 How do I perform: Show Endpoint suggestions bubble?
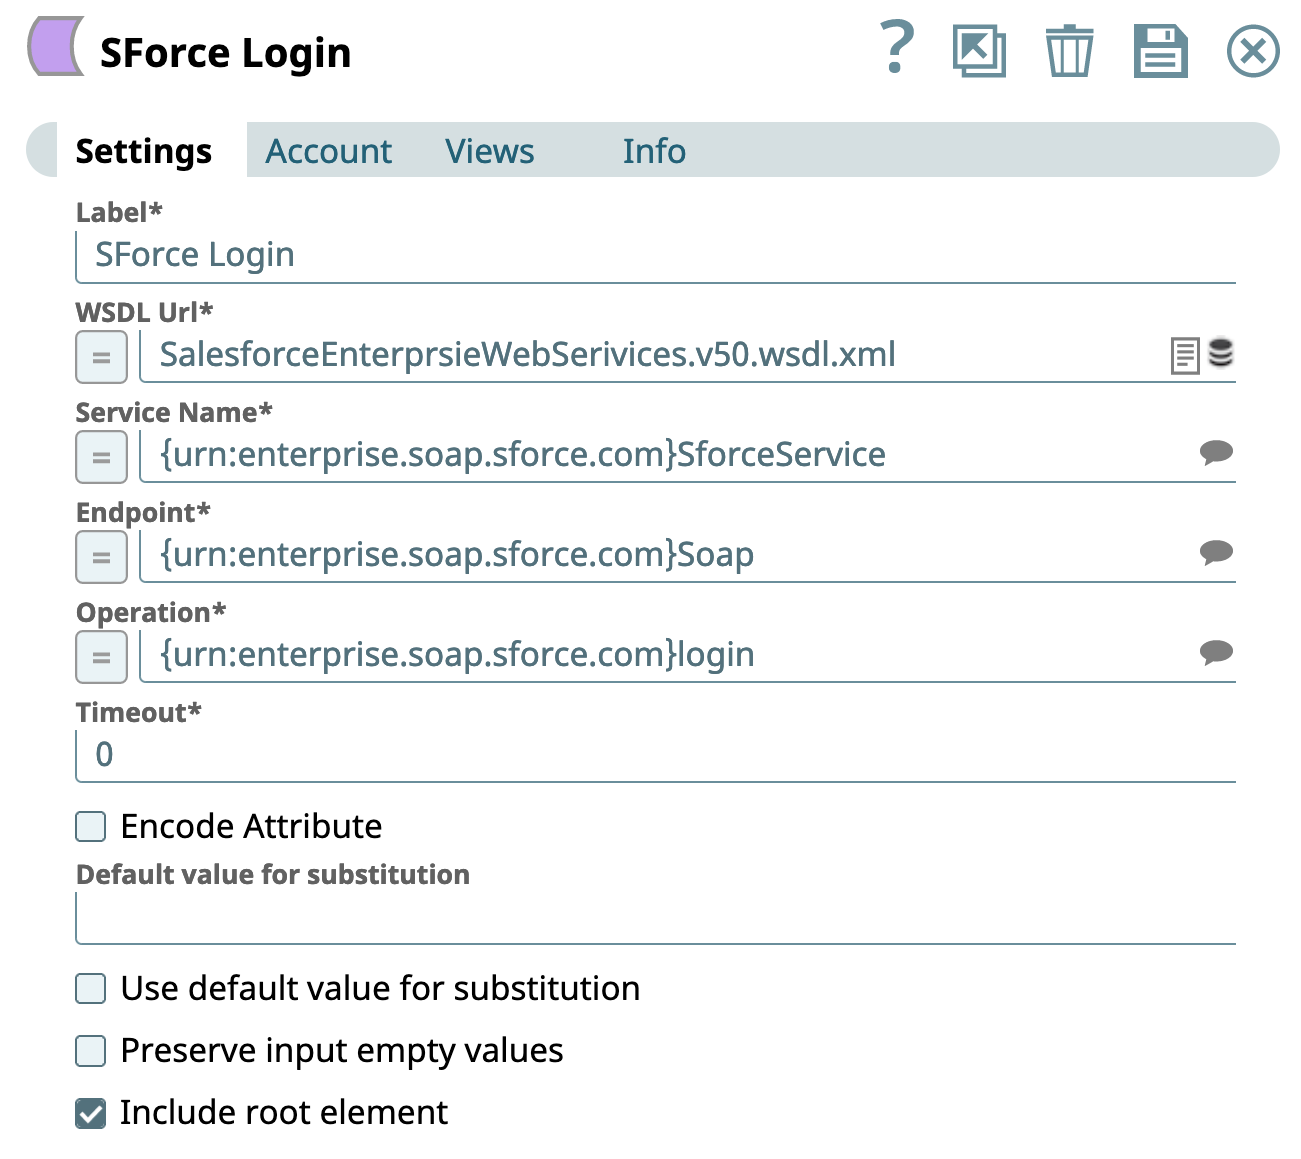[1216, 553]
